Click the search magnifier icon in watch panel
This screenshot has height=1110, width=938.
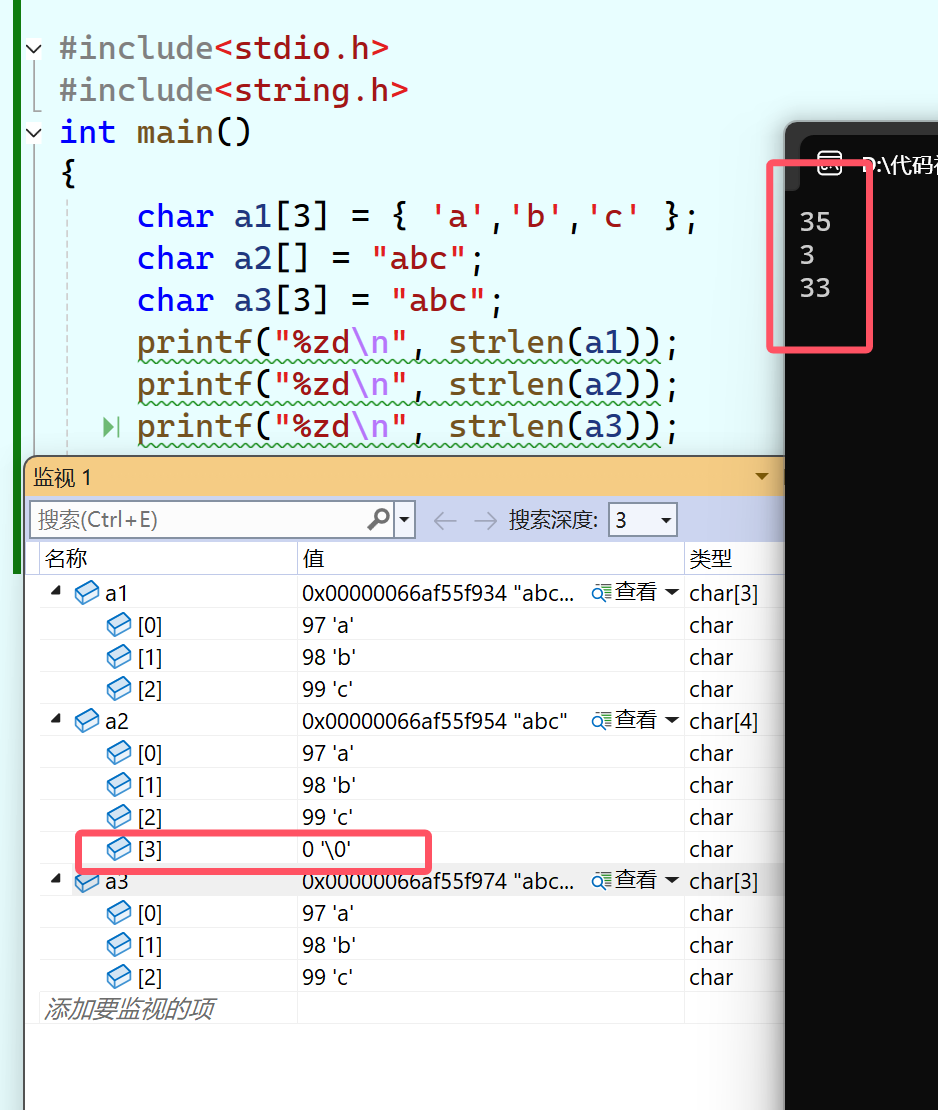point(379,520)
